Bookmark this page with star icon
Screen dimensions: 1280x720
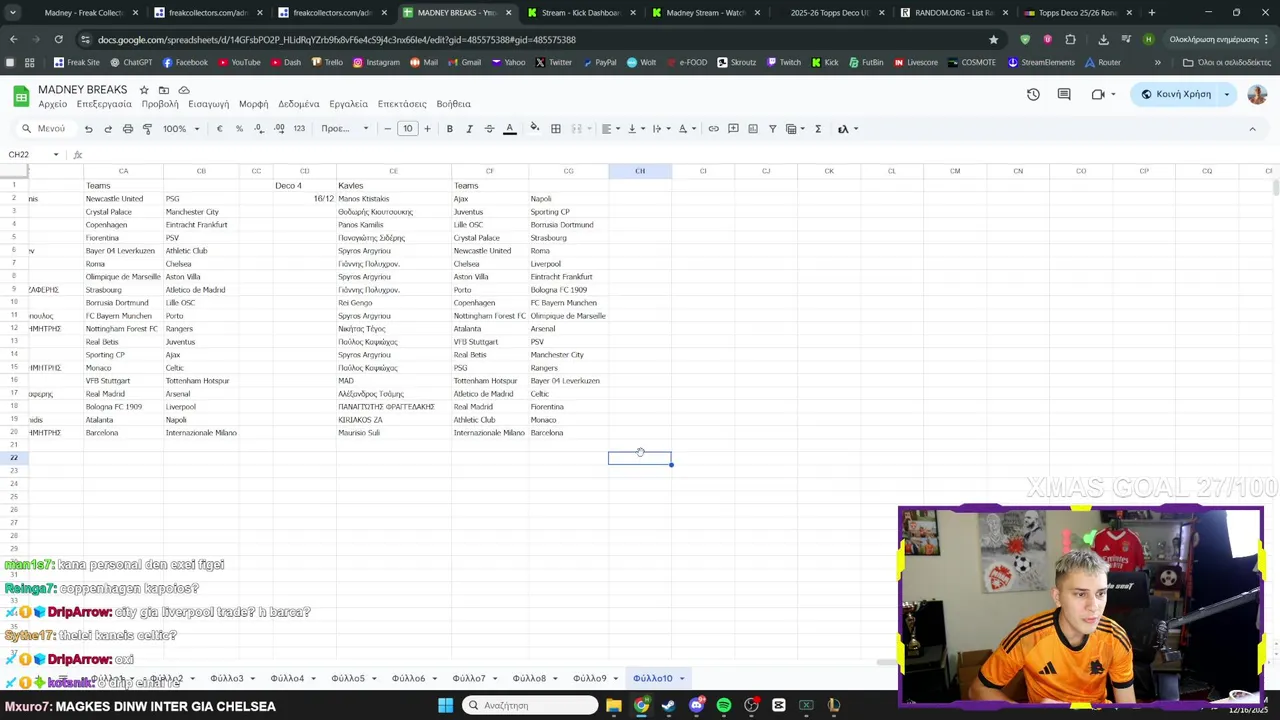pyautogui.click(x=993, y=39)
